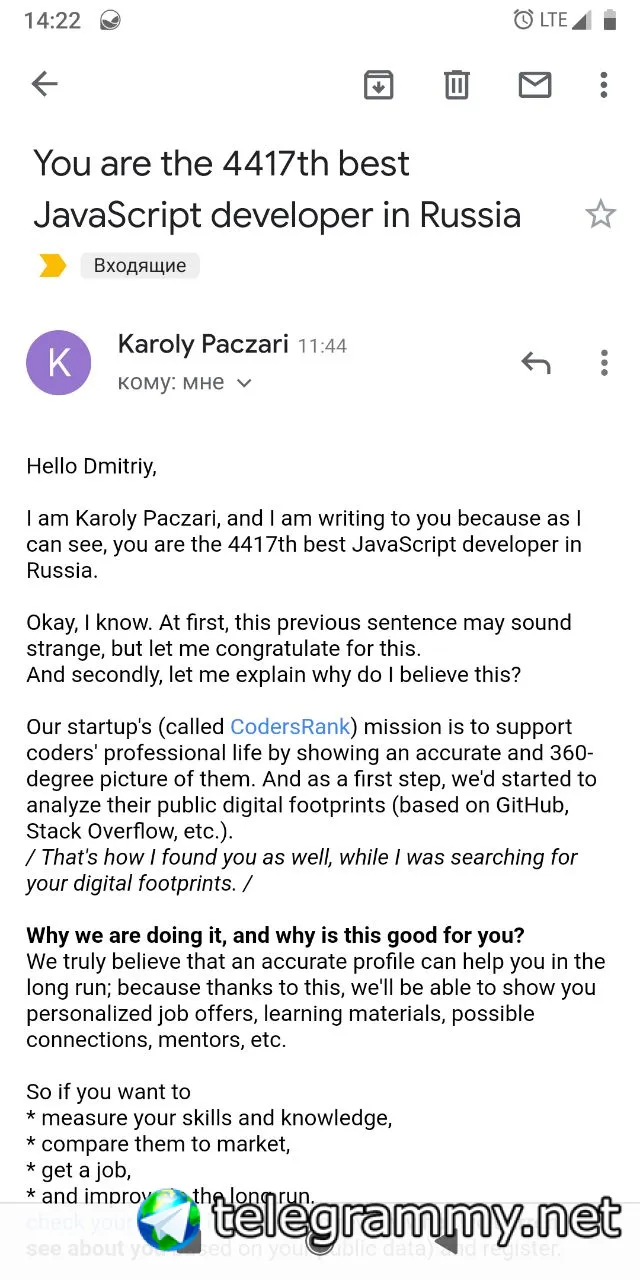The height and width of the screenshot is (1280, 640).
Task: Tap the email subject title
Action: pos(277,189)
